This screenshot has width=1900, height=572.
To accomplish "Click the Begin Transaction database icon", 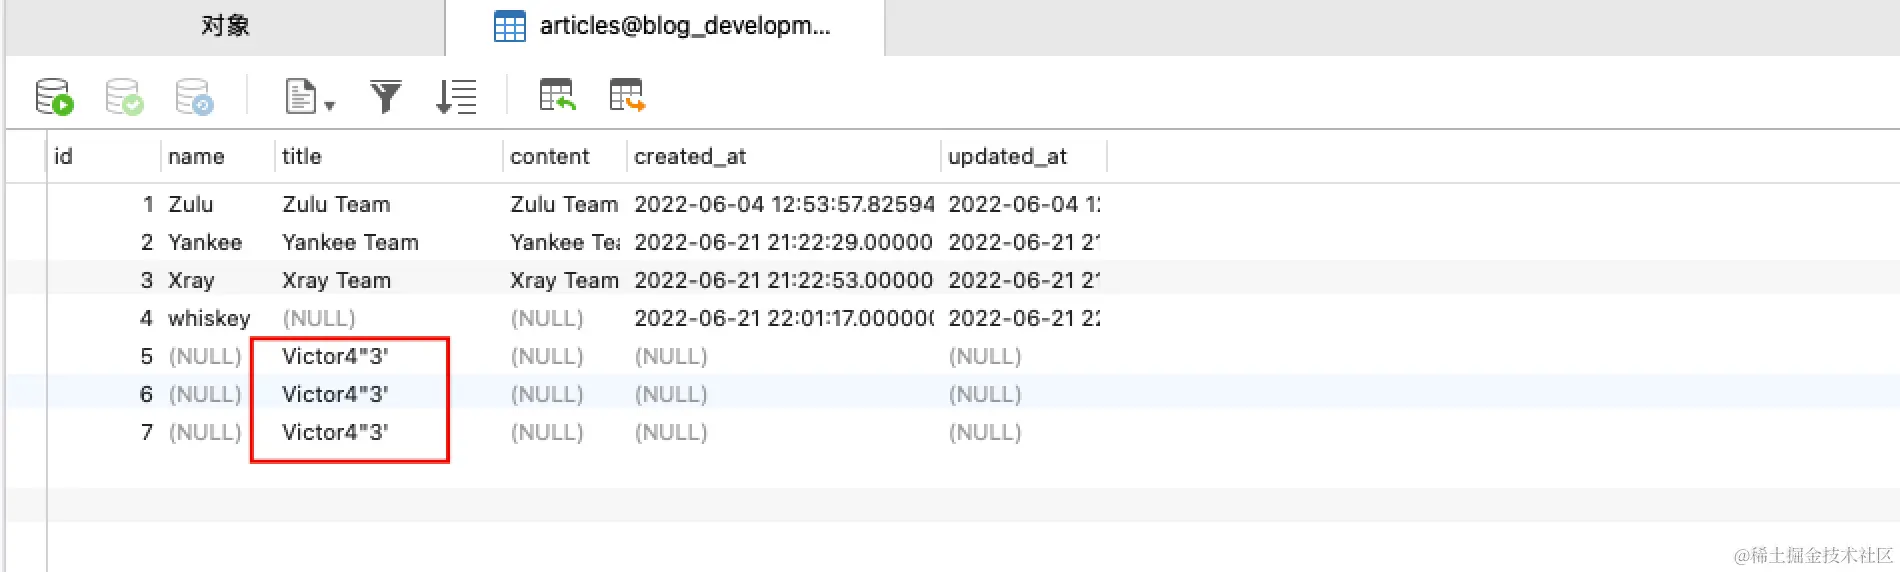I will pyautogui.click(x=54, y=97).
